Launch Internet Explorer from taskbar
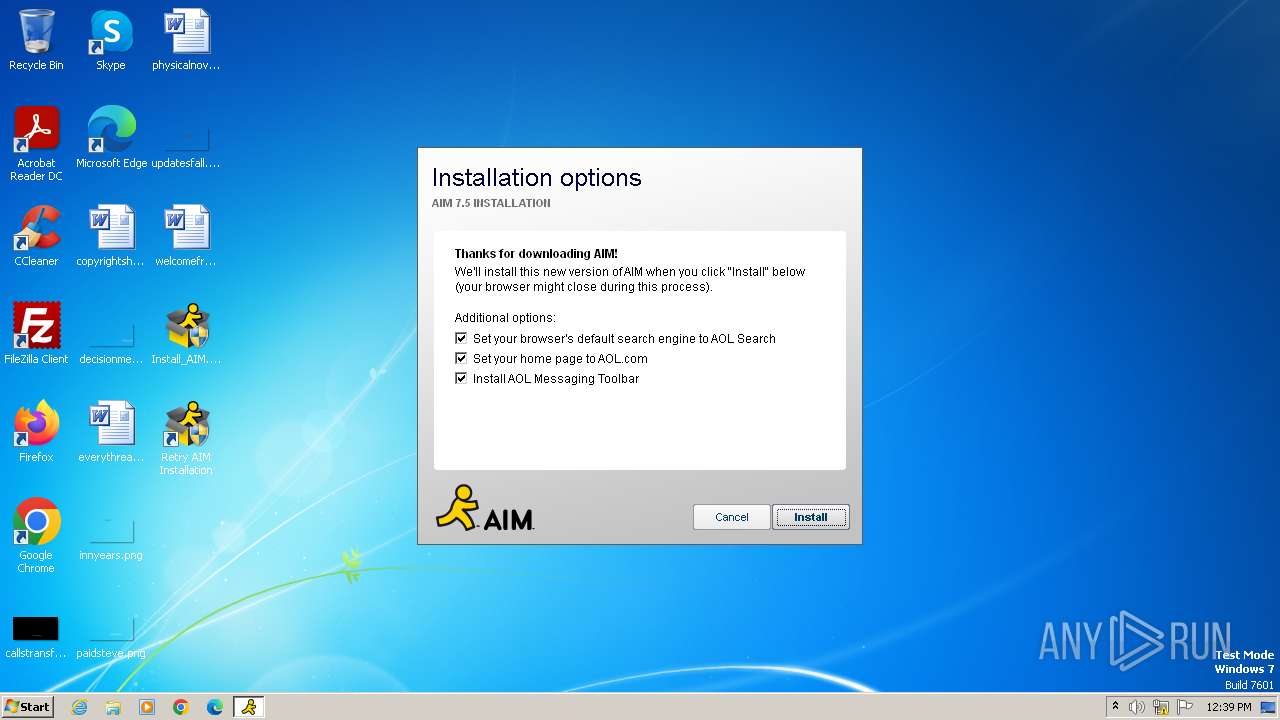 coord(79,707)
